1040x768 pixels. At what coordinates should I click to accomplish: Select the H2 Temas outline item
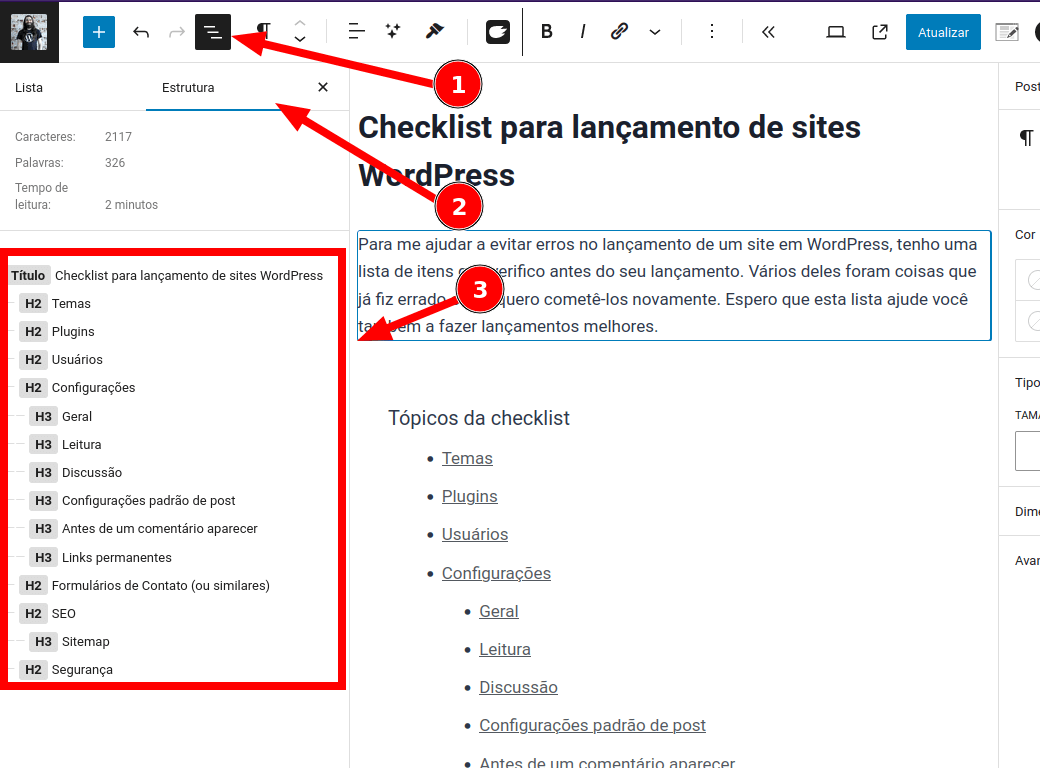tap(55, 304)
